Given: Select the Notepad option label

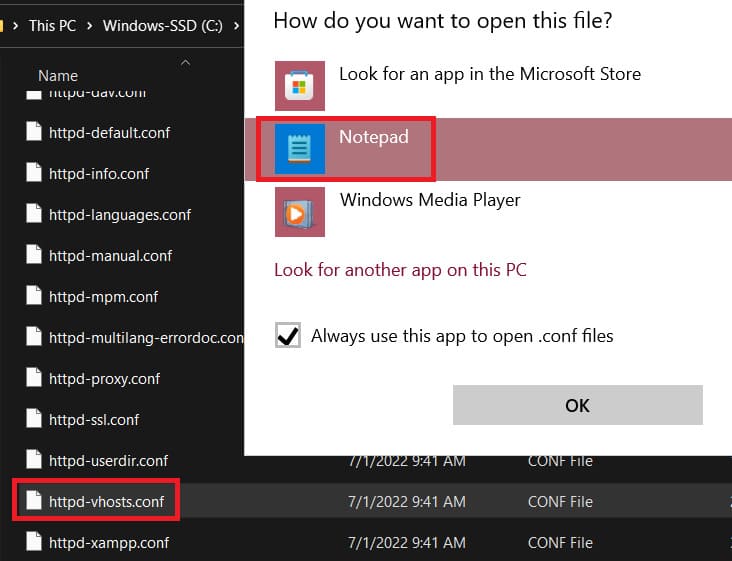Looking at the screenshot, I should pyautogui.click(x=373, y=137).
